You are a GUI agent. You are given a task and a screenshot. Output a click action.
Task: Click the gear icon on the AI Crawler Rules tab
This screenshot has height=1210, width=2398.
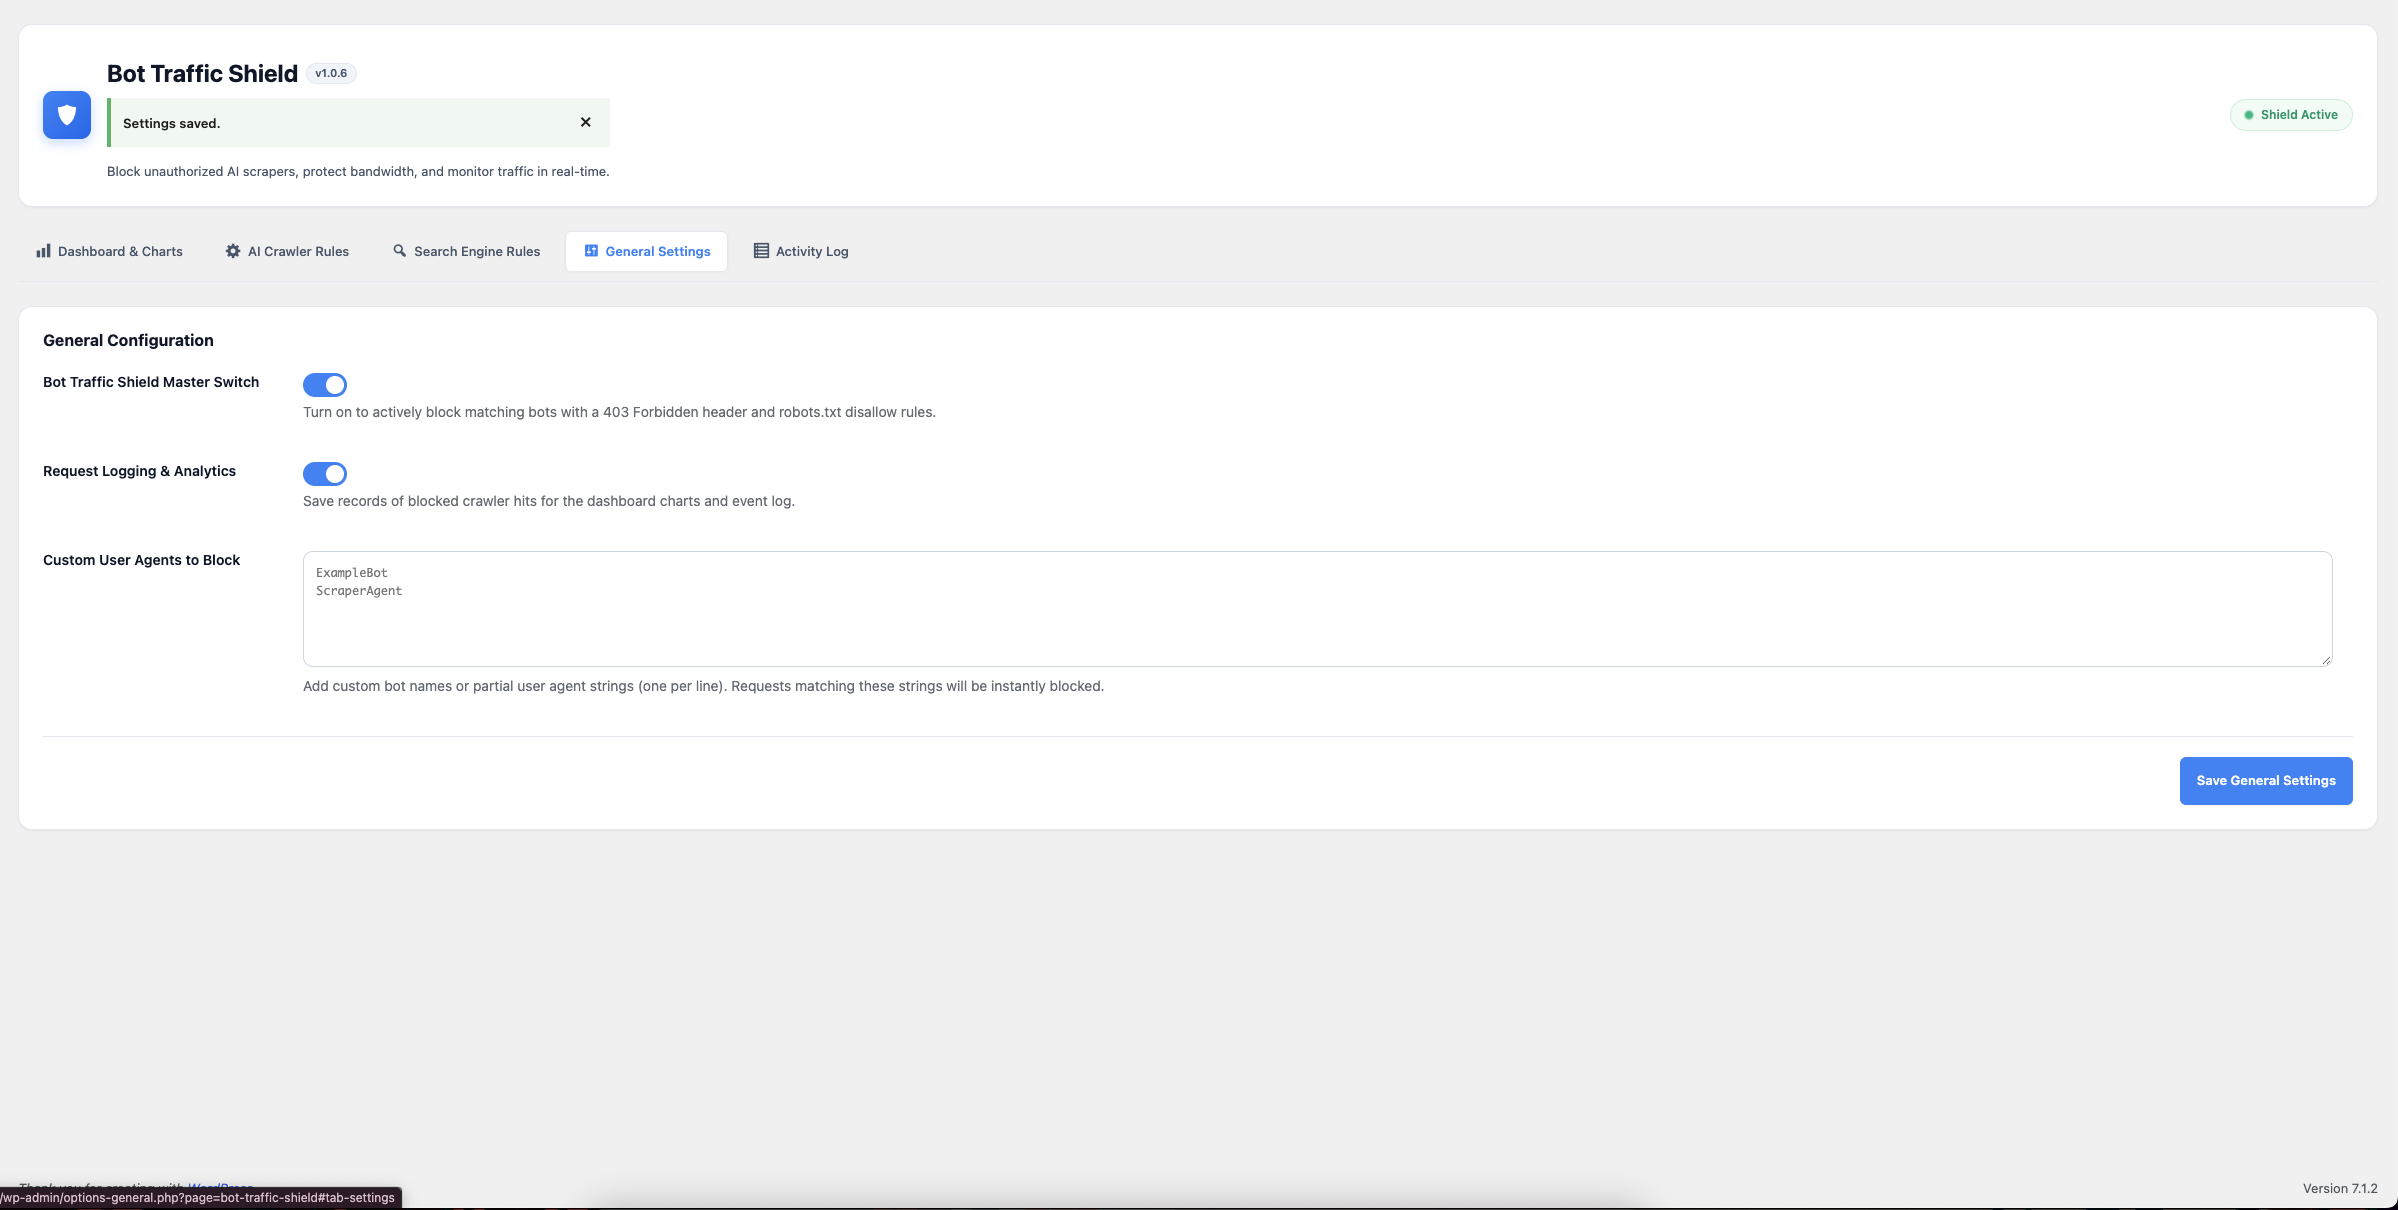point(233,251)
